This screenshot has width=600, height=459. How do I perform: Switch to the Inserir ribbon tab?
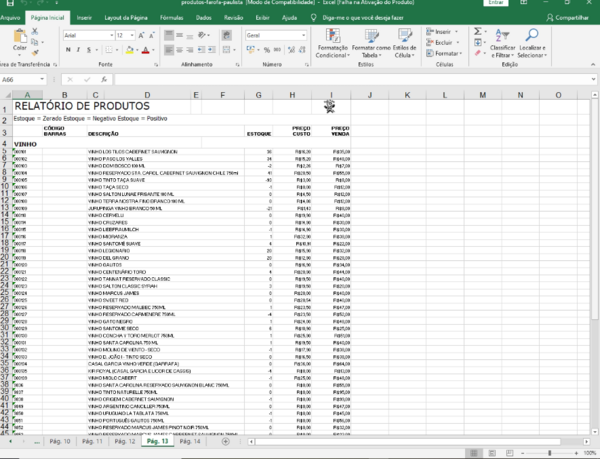click(84, 18)
